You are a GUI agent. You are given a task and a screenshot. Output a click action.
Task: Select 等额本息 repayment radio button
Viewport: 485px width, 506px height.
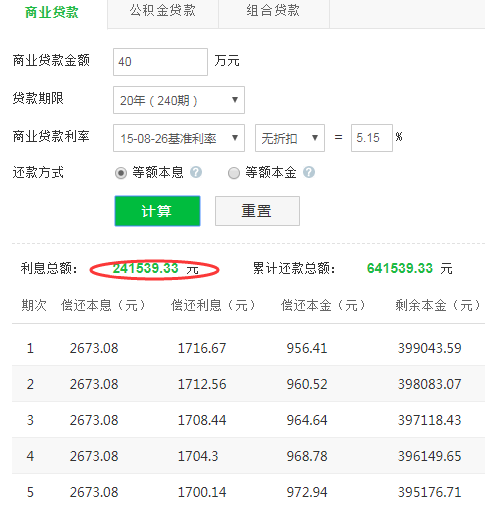point(121,173)
